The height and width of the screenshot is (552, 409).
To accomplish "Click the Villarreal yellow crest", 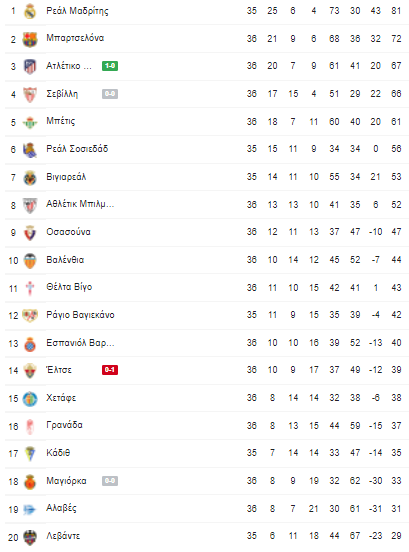I will pyautogui.click(x=30, y=177).
